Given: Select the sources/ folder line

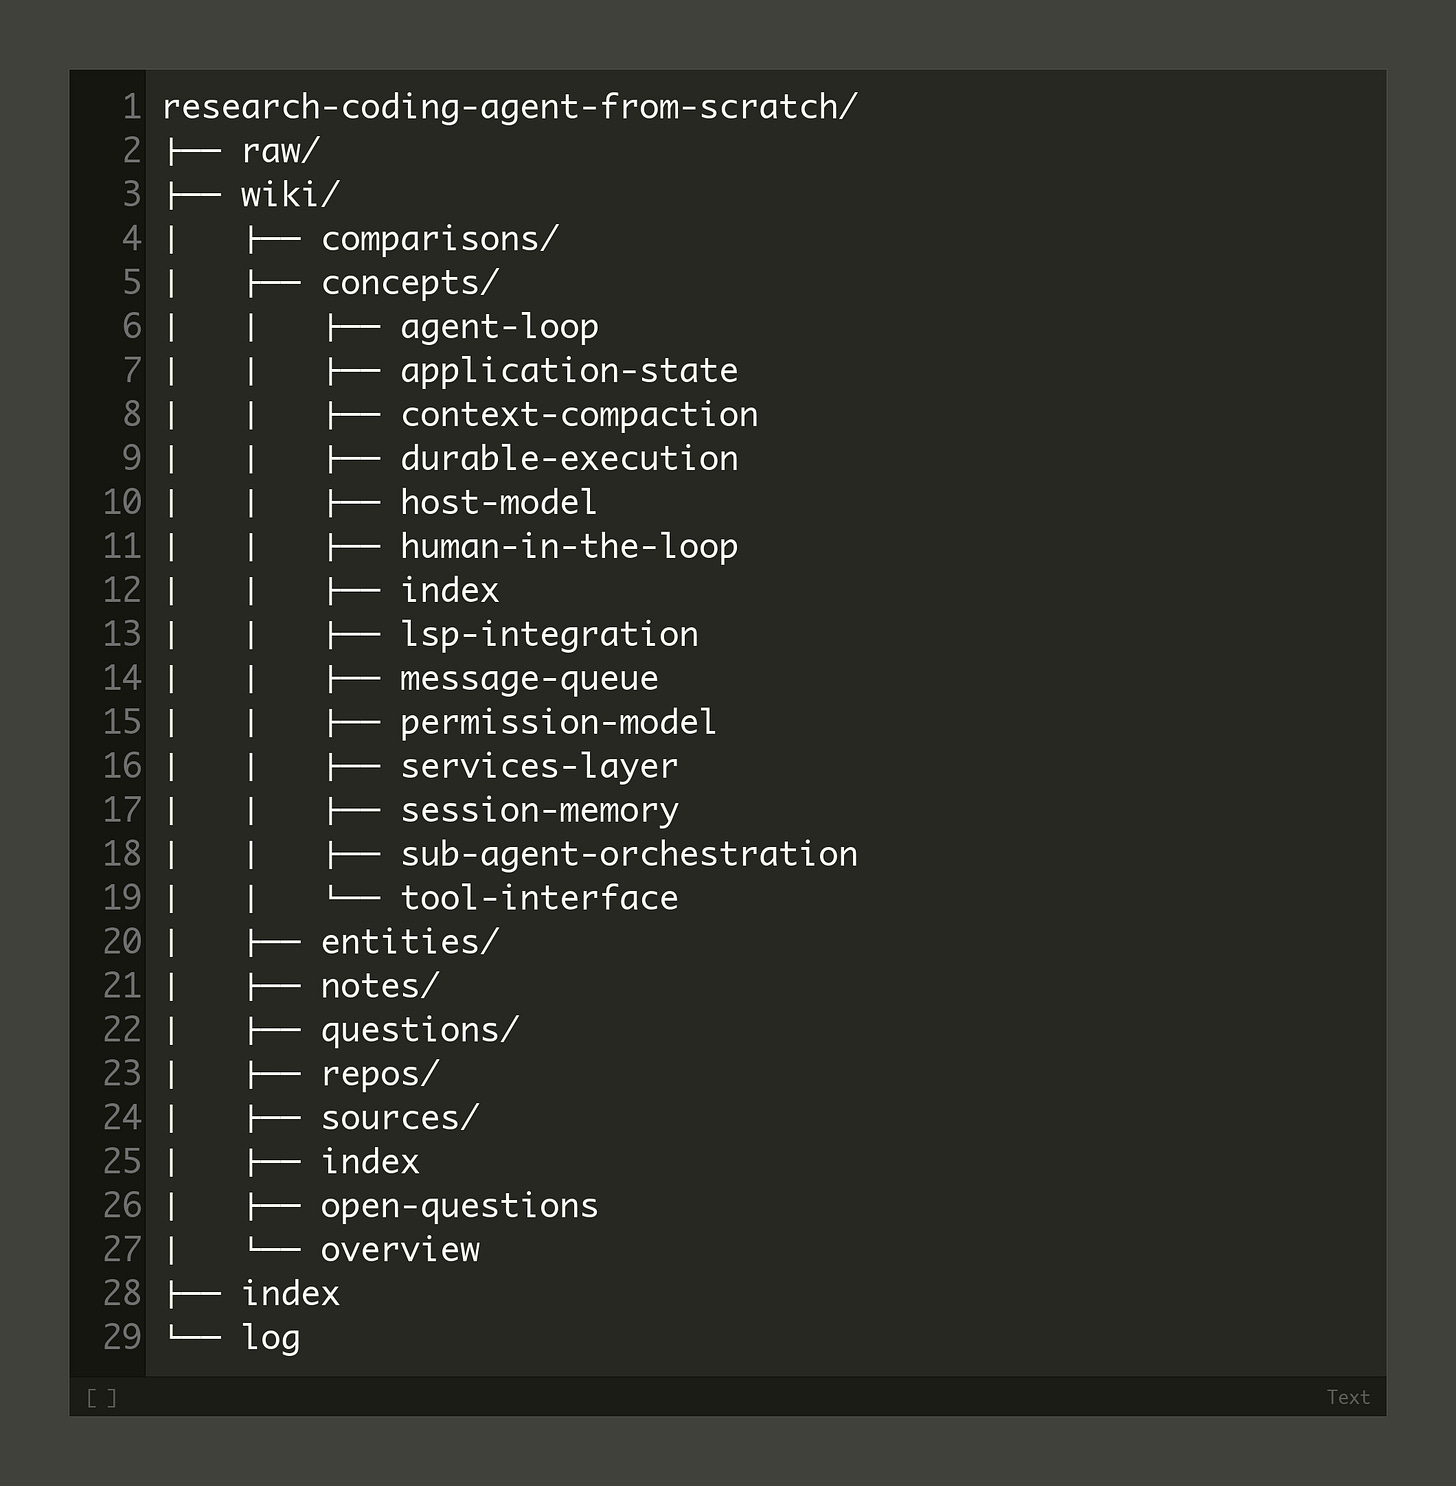Looking at the screenshot, I should click(x=399, y=1119).
